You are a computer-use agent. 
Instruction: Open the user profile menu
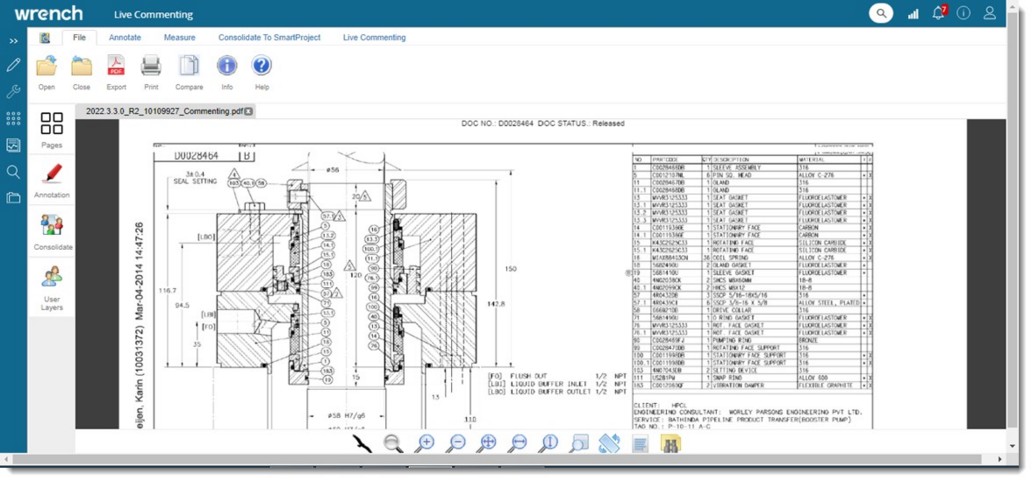pyautogui.click(x=989, y=13)
